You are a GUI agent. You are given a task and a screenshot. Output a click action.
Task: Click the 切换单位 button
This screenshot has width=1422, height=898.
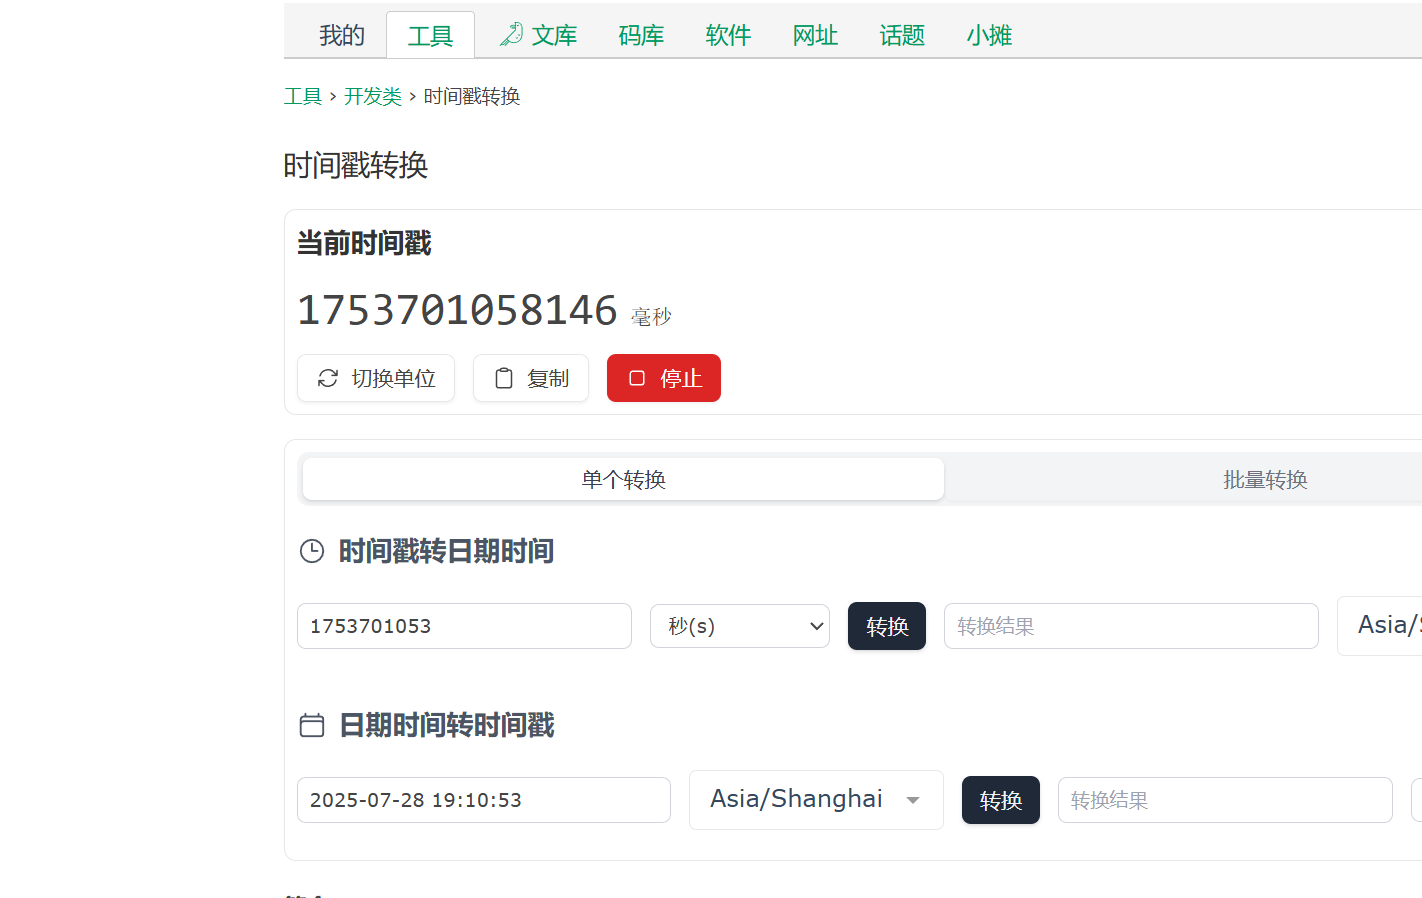pyautogui.click(x=376, y=378)
